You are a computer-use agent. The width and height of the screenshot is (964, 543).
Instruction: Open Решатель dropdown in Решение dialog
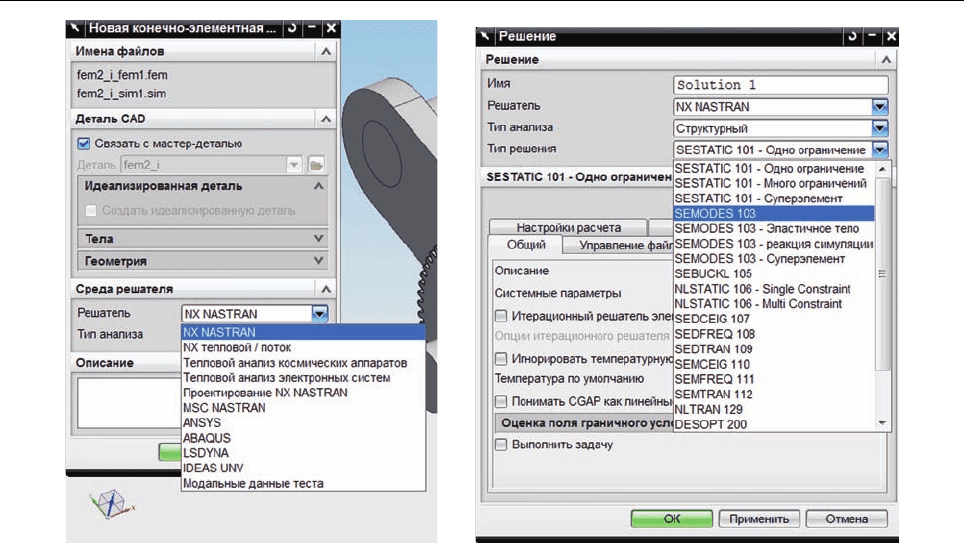click(x=880, y=106)
